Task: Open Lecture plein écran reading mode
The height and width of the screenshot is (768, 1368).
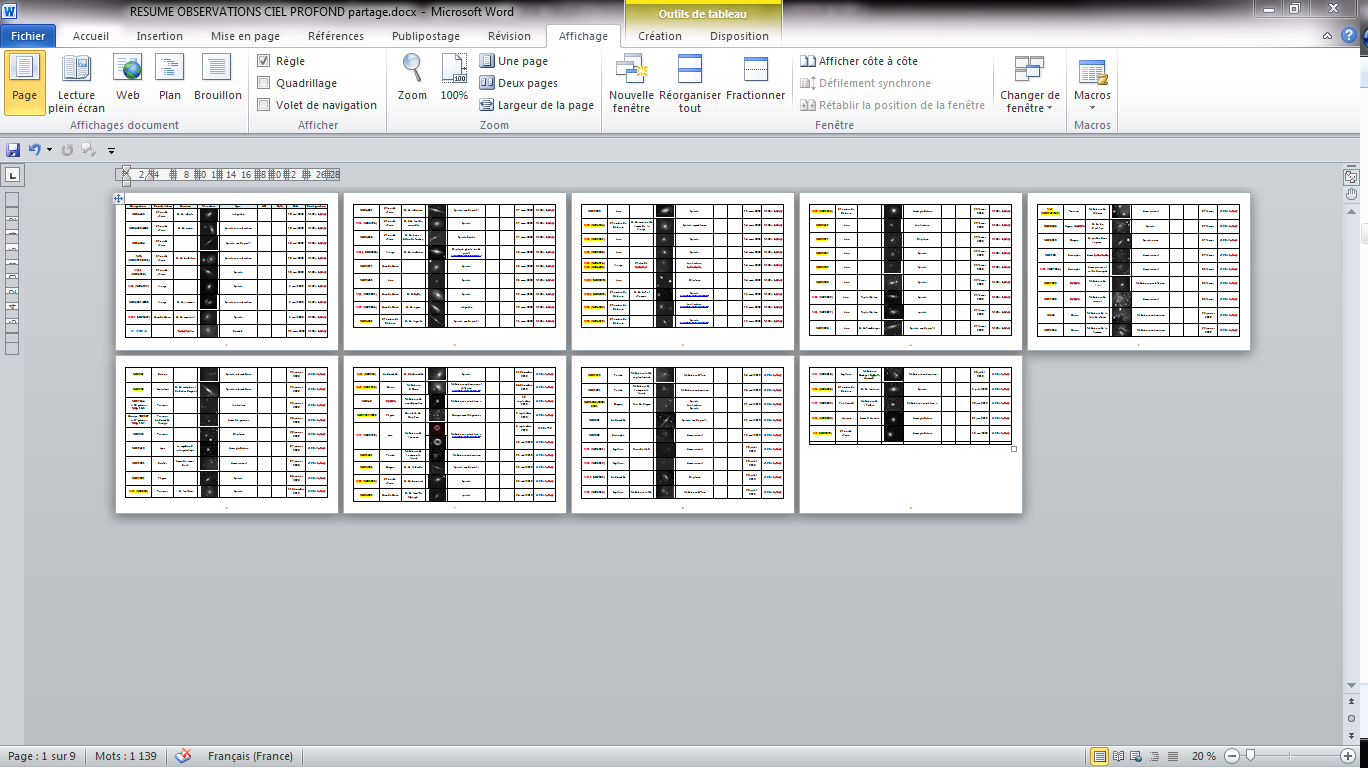Action: (76, 83)
